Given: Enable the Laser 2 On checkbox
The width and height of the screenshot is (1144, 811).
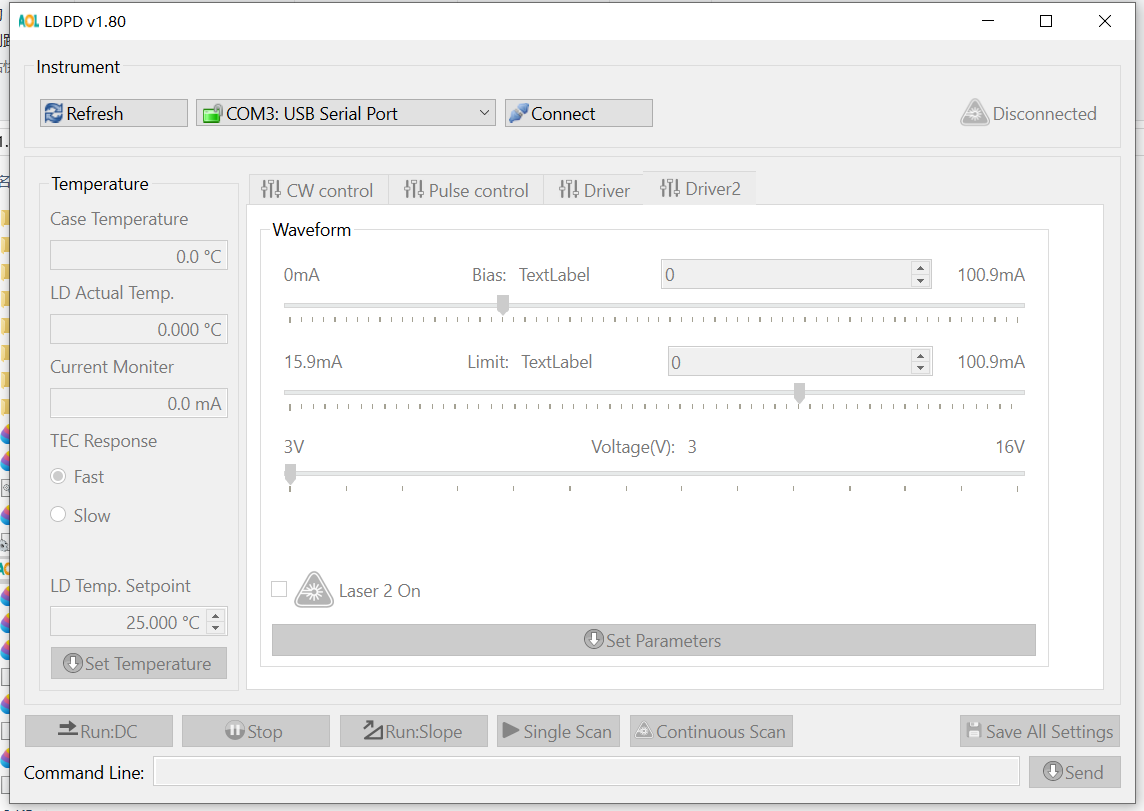Looking at the screenshot, I should 279,590.
